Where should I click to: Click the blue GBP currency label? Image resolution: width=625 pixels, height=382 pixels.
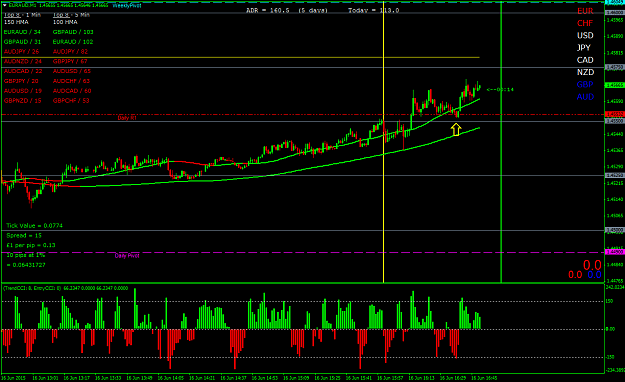click(x=585, y=85)
